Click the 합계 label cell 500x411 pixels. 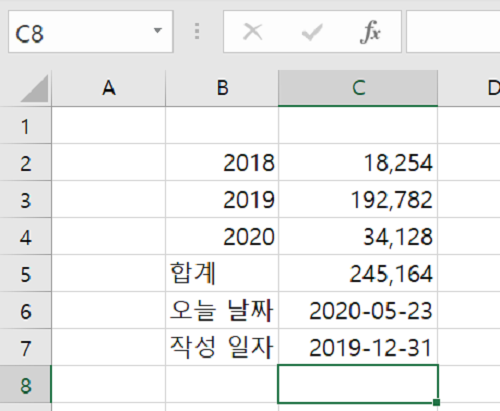pyautogui.click(x=222, y=274)
